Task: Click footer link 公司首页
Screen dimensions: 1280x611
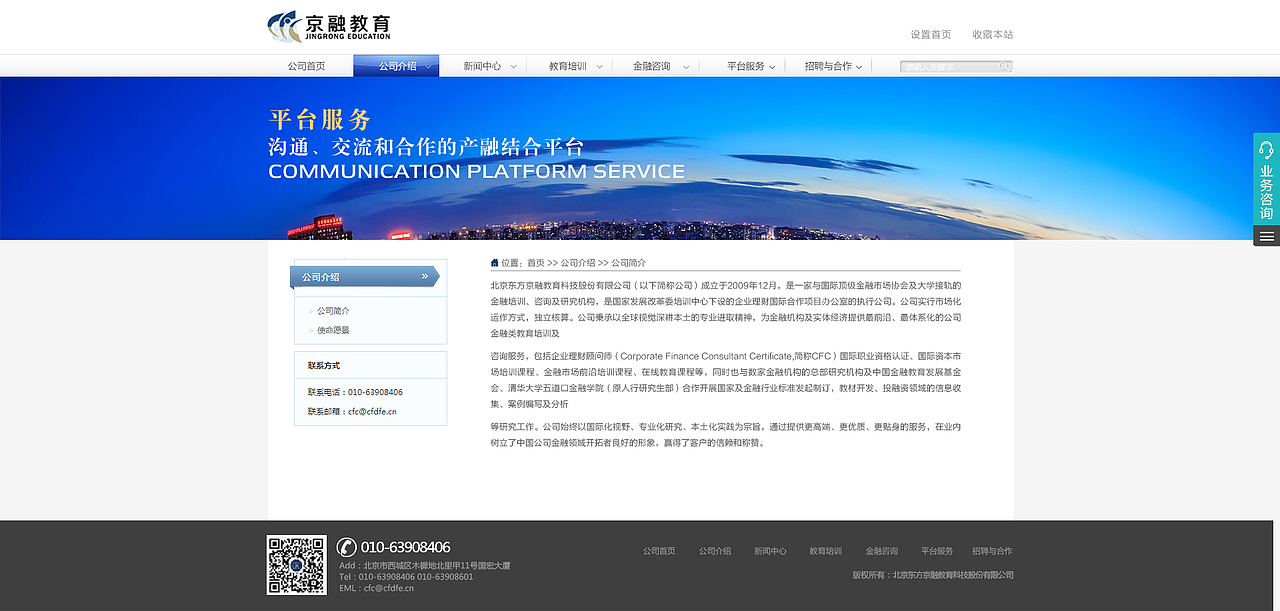Action: [659, 551]
